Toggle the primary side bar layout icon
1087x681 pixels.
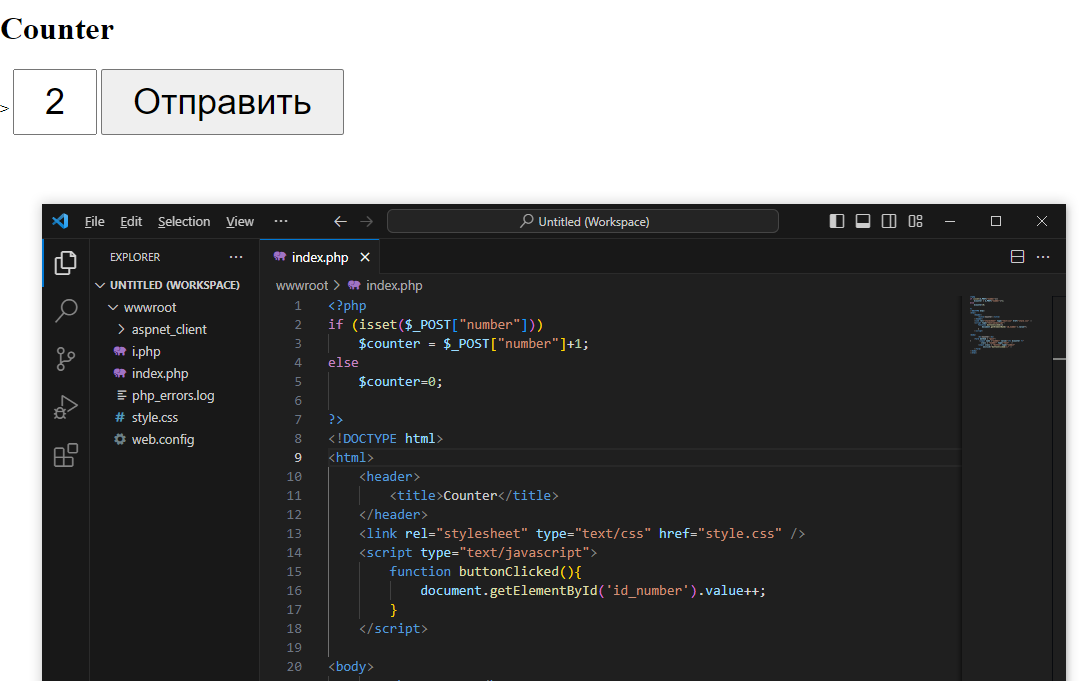tap(837, 221)
